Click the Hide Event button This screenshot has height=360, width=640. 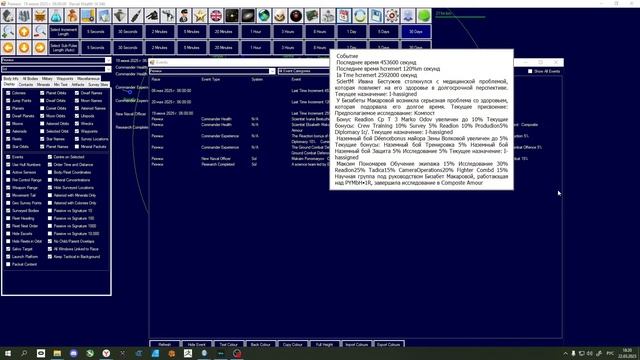tap(197, 344)
